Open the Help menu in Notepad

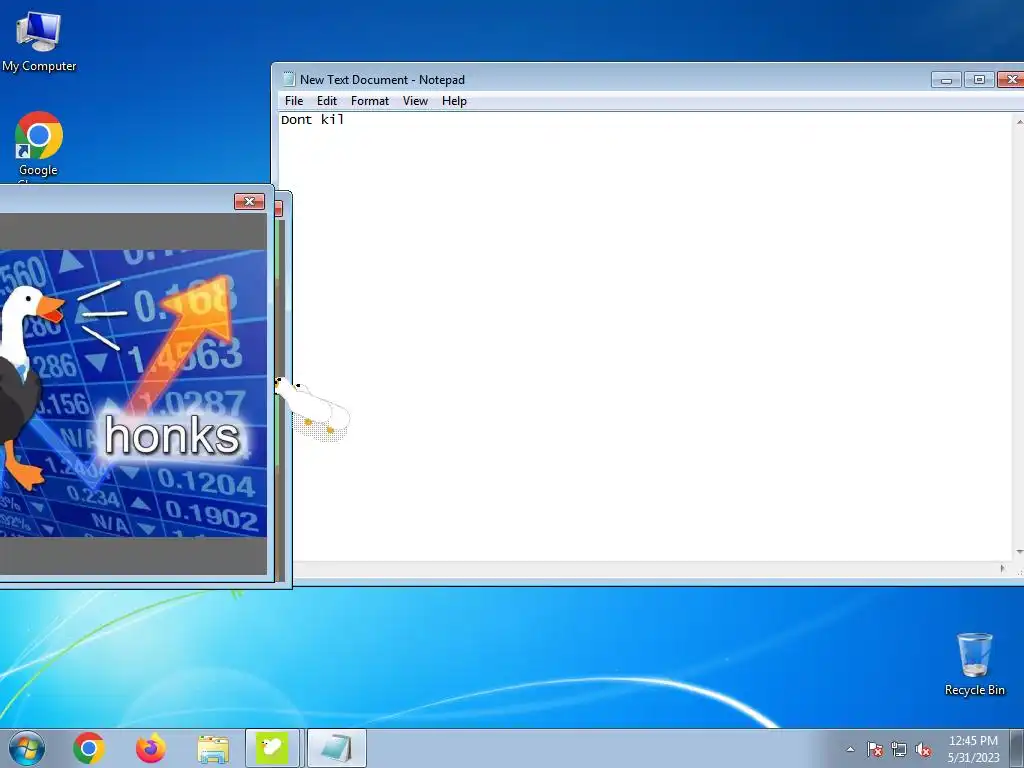click(454, 101)
